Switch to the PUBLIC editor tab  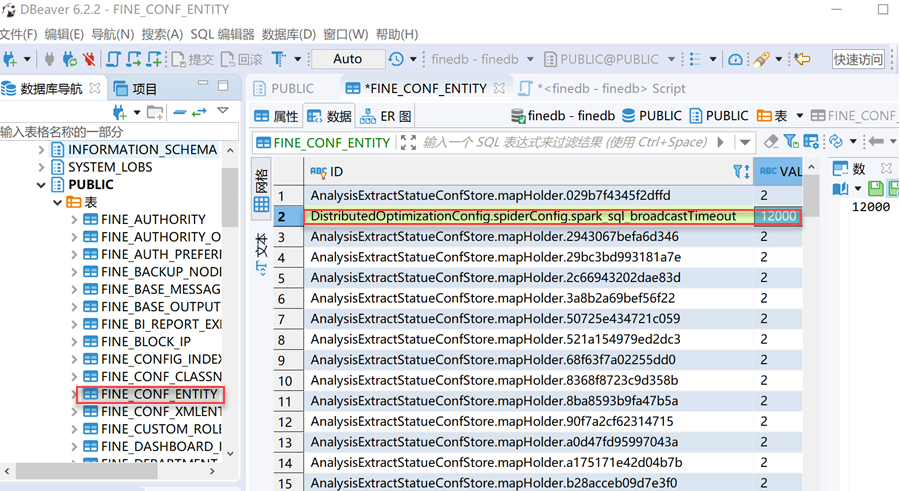pyautogui.click(x=285, y=88)
